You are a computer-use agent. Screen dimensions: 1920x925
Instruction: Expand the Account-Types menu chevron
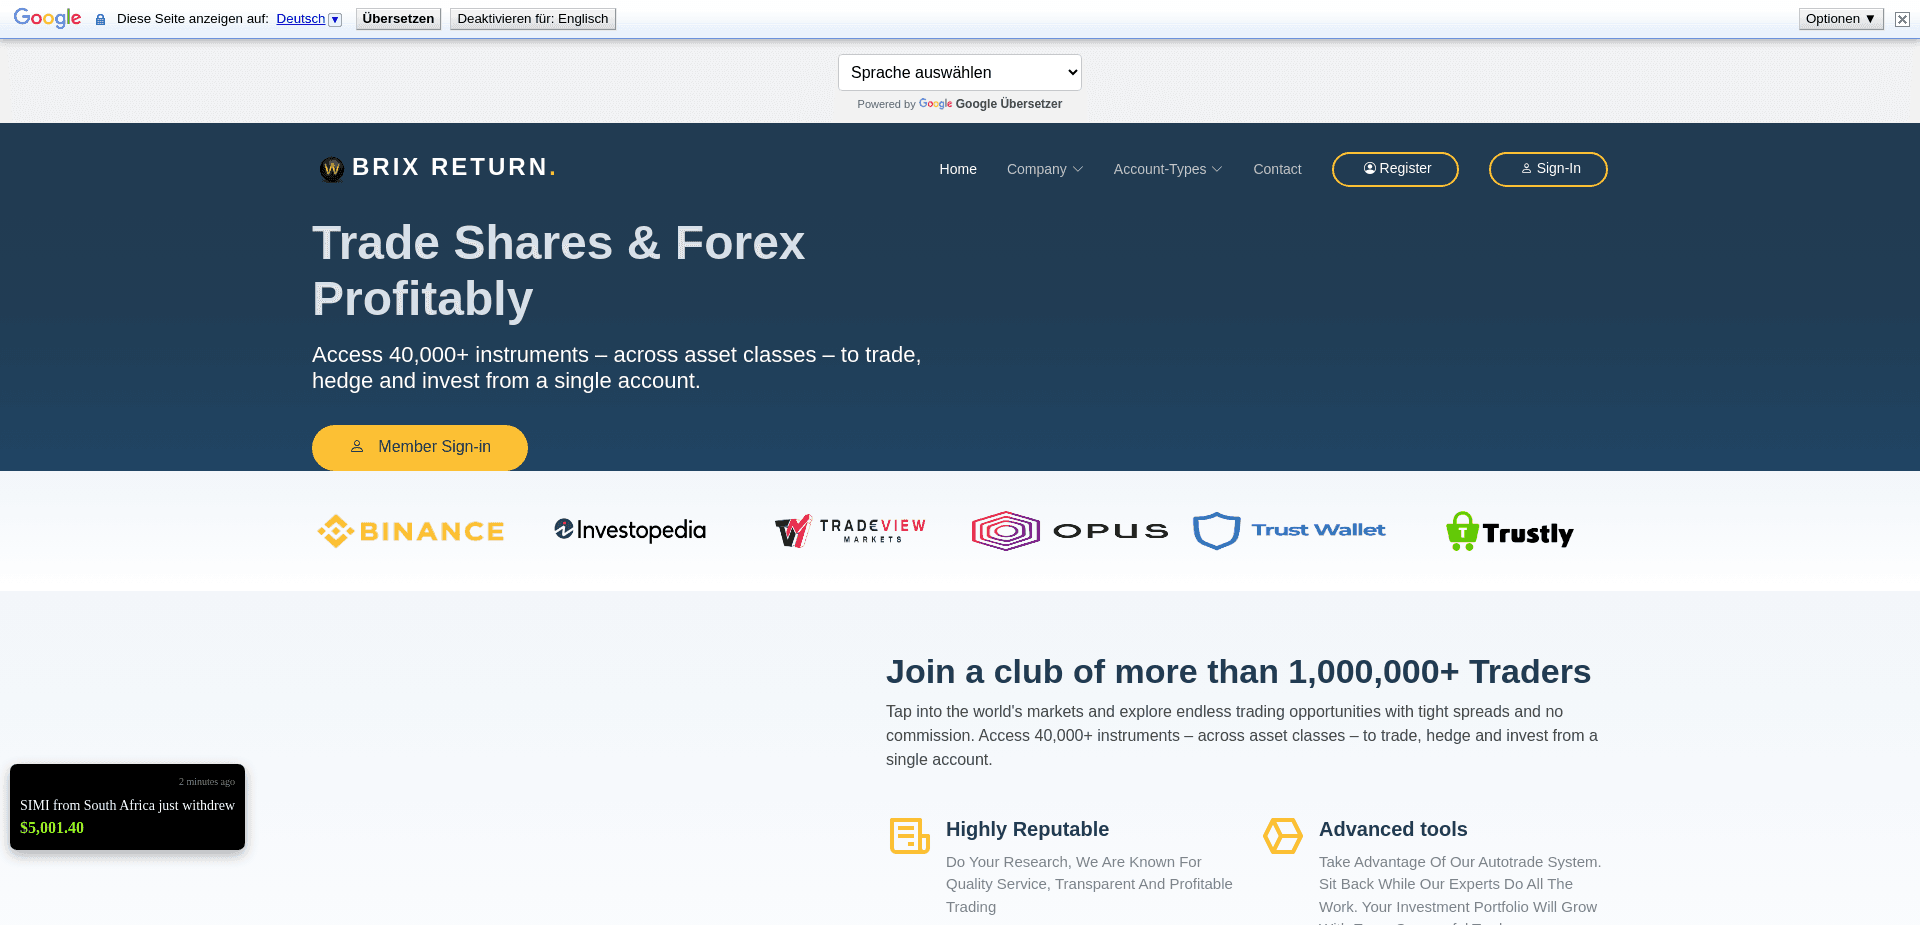[x=1217, y=169]
